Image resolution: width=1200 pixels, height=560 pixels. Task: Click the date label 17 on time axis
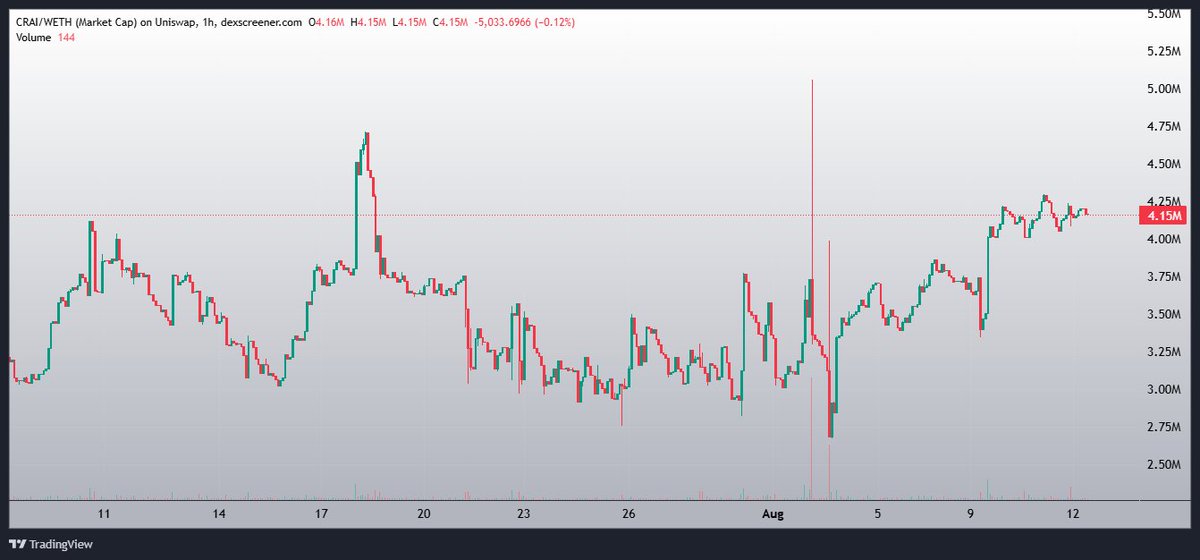(322, 514)
